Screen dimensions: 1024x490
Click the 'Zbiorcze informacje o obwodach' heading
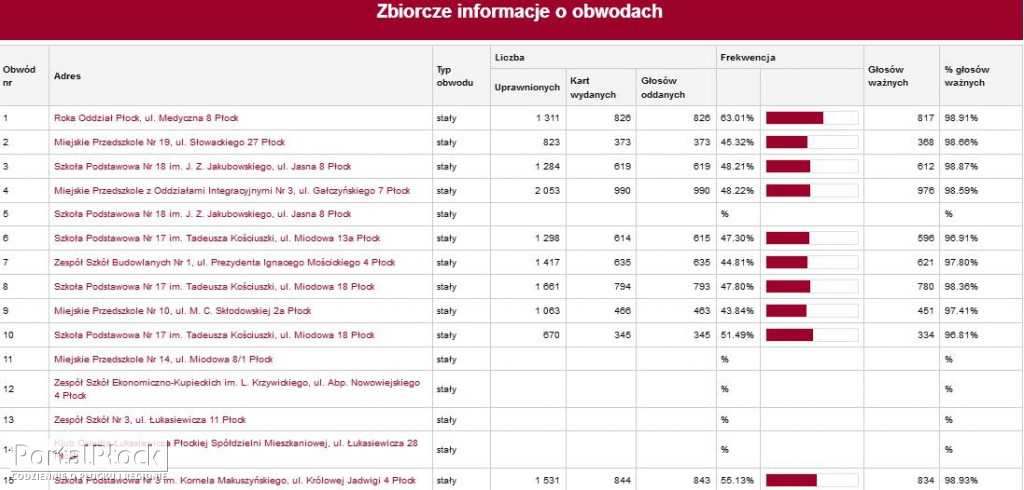coord(519,12)
